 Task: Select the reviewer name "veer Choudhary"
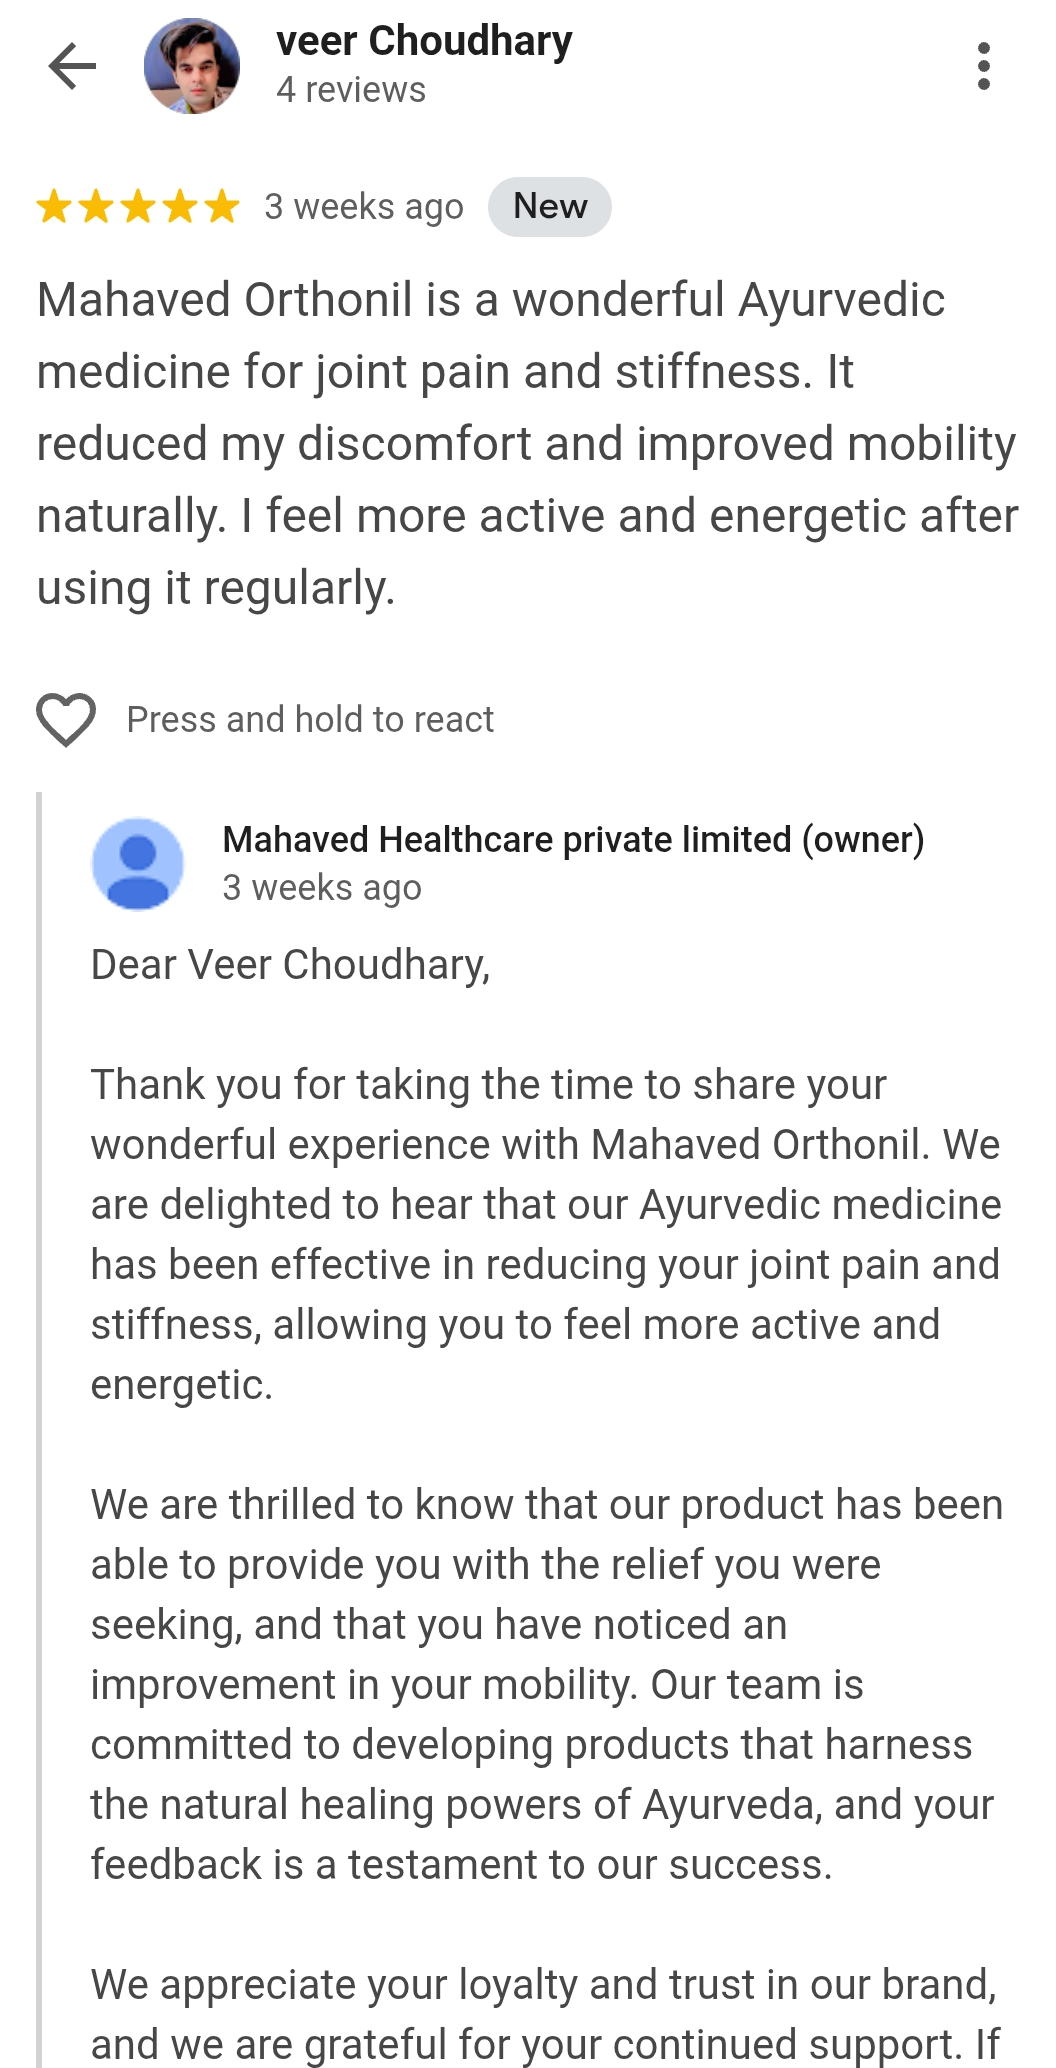(424, 42)
